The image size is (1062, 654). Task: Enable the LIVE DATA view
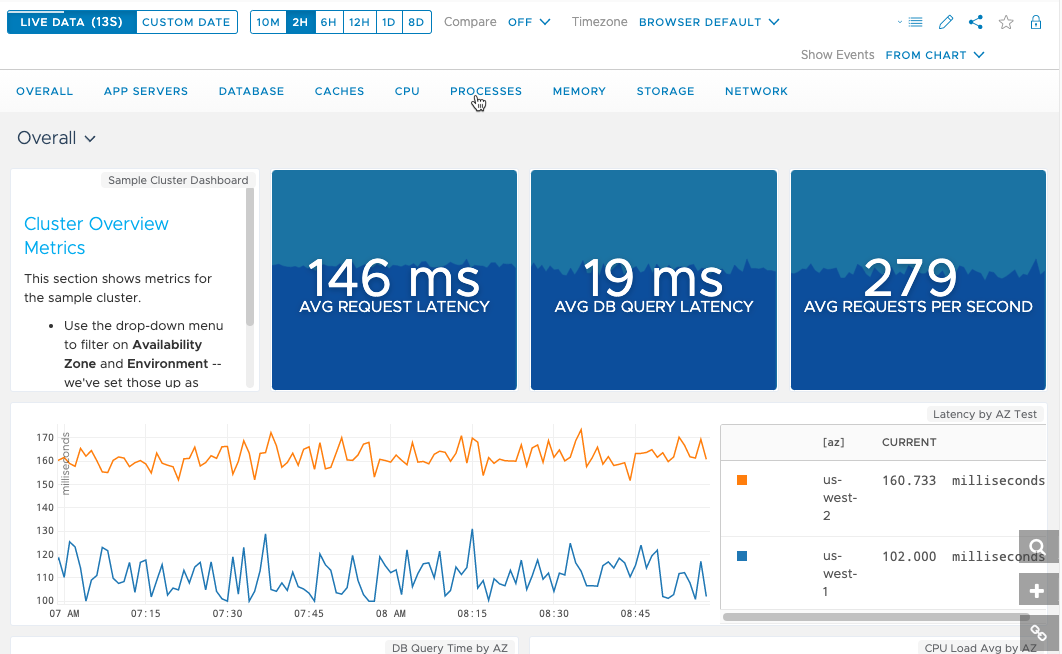click(x=70, y=21)
